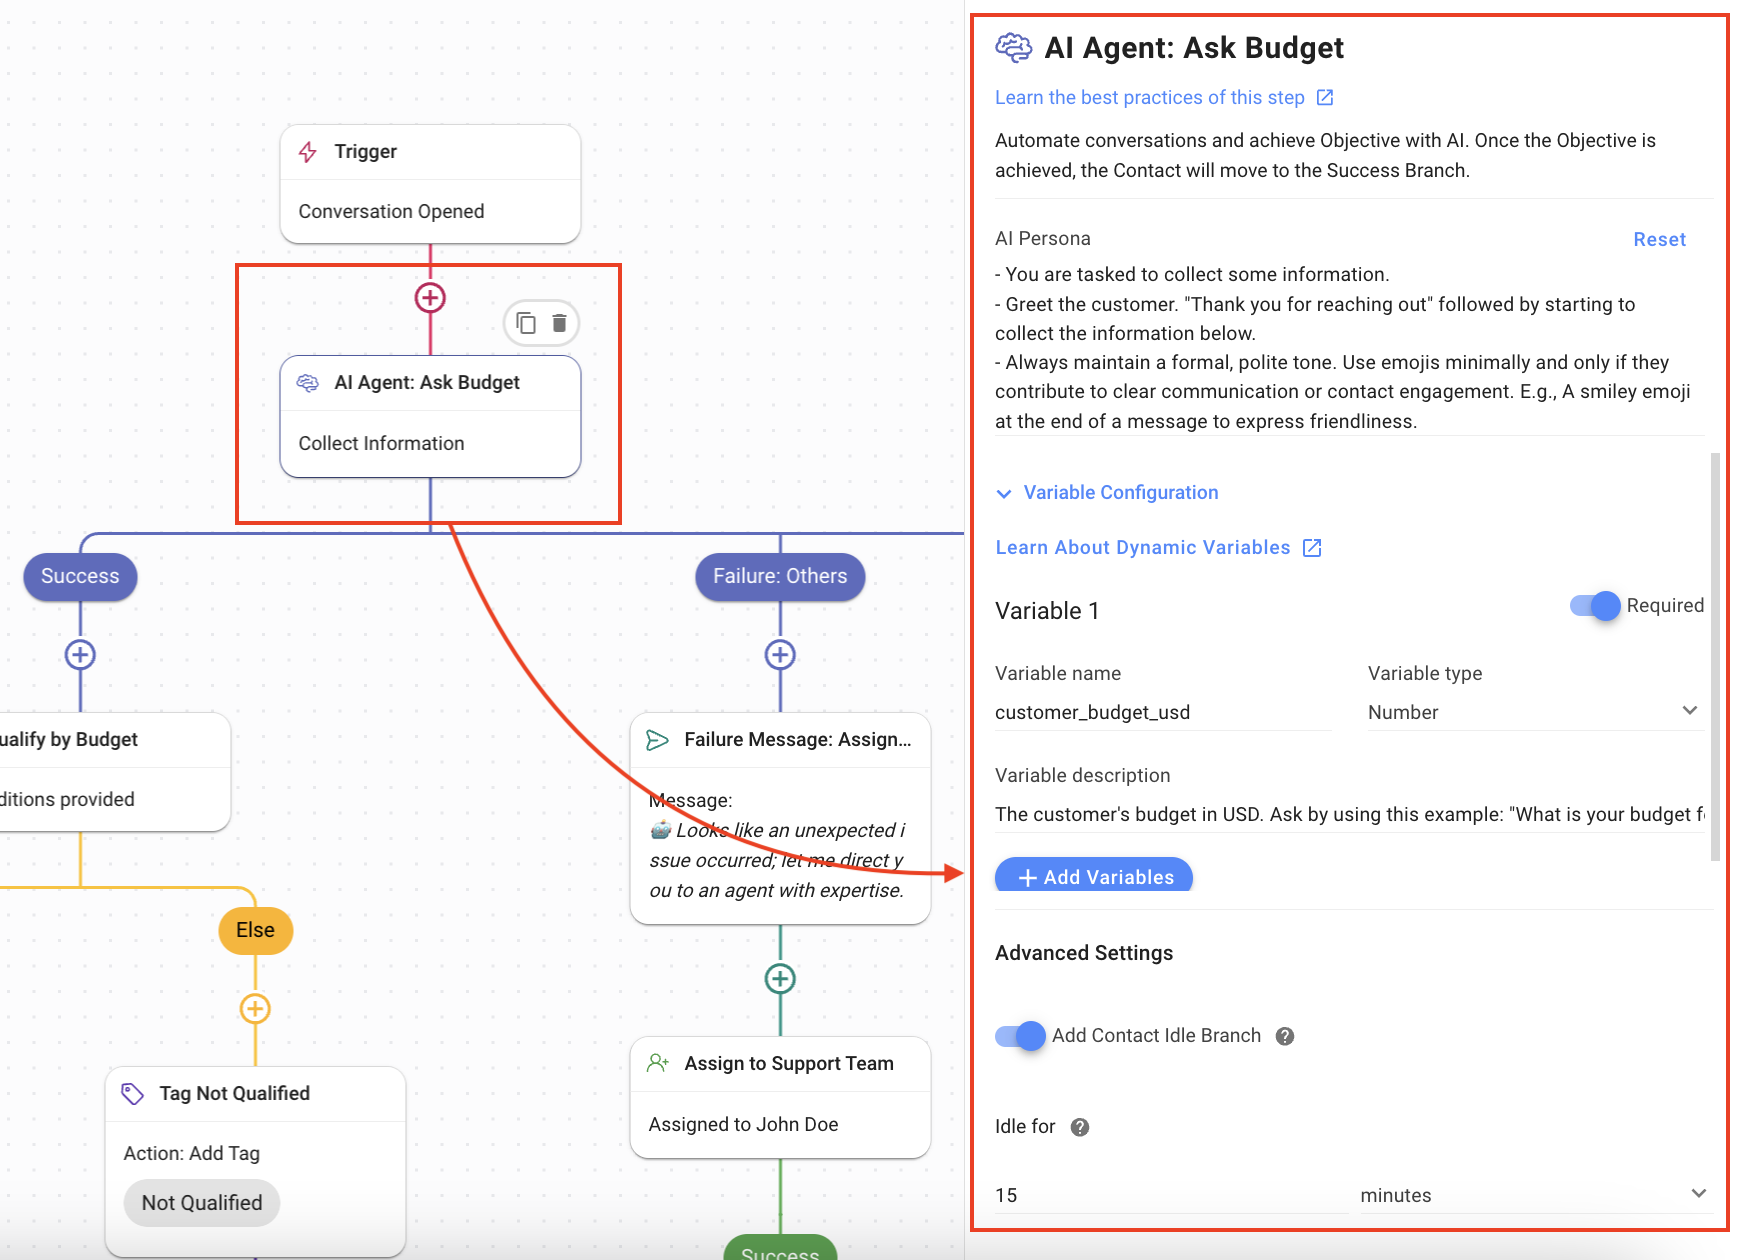This screenshot has width=1737, height=1260.
Task: Open the Variable type dropdown
Action: pos(1534,712)
